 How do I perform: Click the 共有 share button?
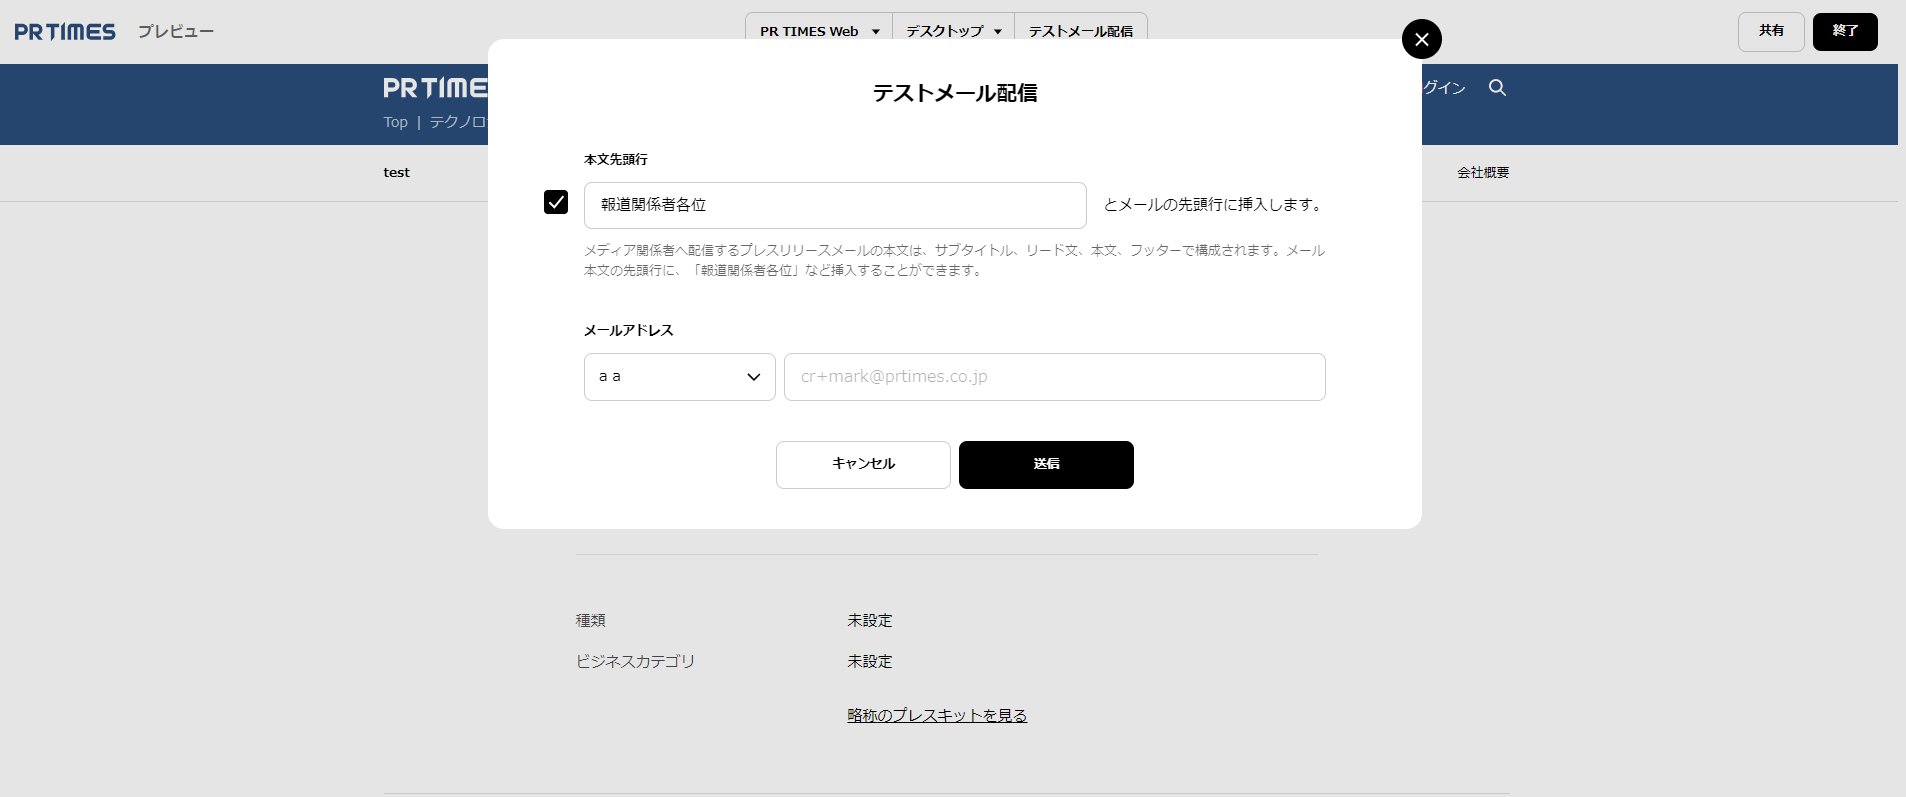tap(1770, 31)
